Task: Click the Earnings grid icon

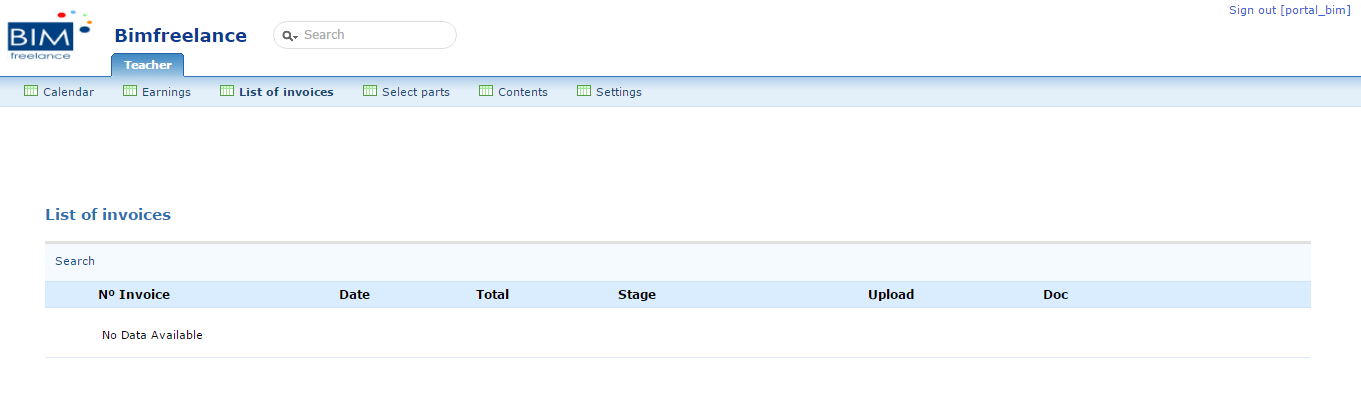Action: click(x=130, y=91)
